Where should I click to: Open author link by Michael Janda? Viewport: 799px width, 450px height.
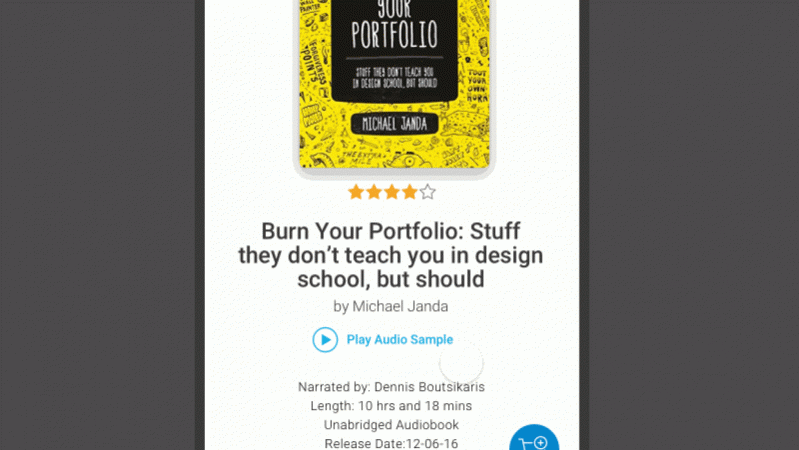tap(391, 306)
